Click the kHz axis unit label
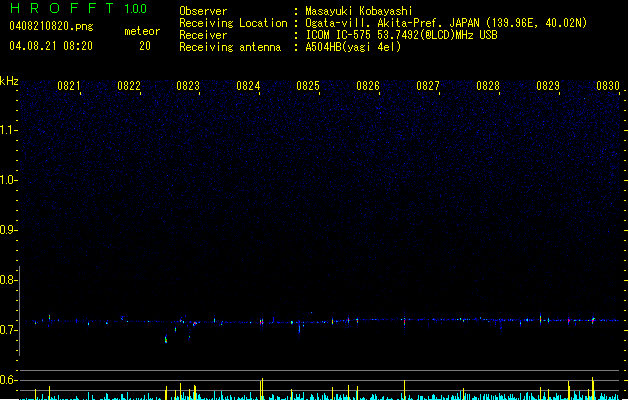Image resolution: width=629 pixels, height=400 pixels. click(x=9, y=81)
